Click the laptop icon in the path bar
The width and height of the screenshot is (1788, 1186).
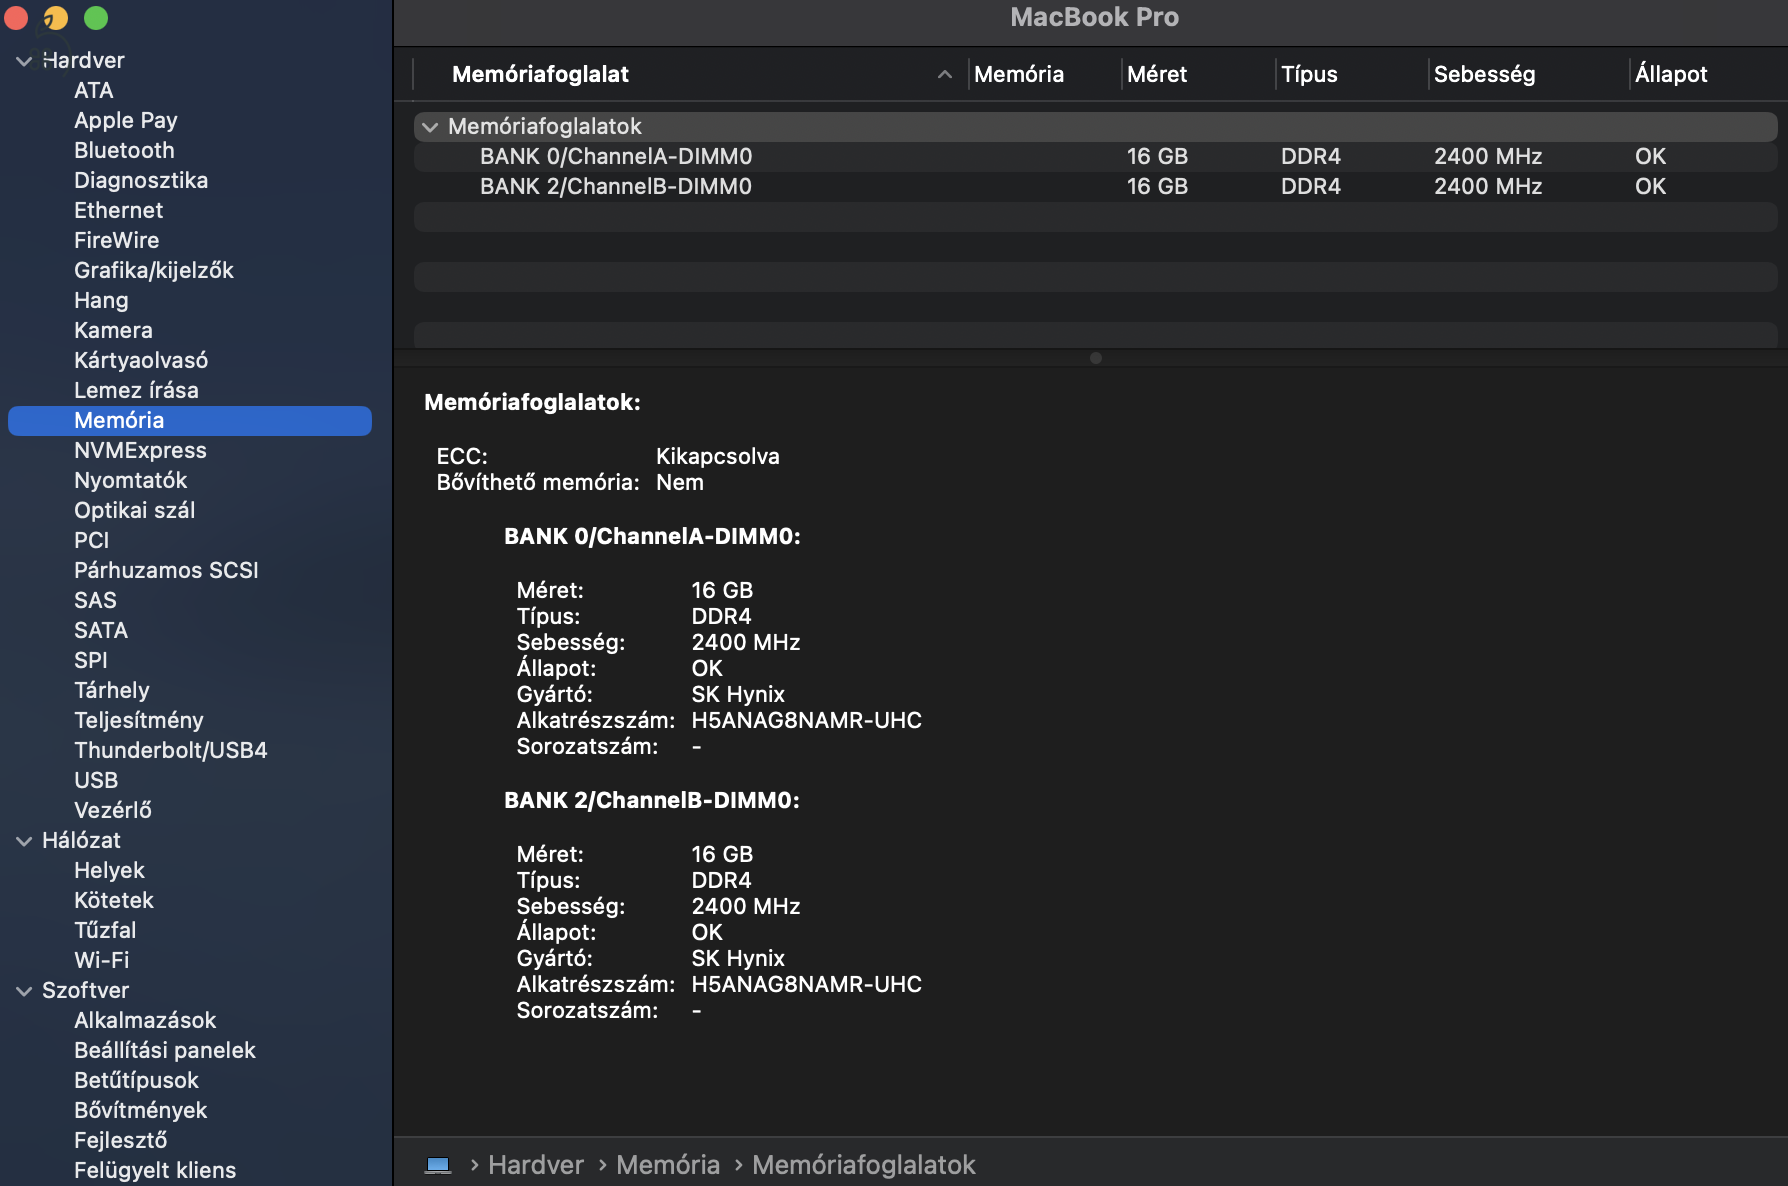click(438, 1165)
